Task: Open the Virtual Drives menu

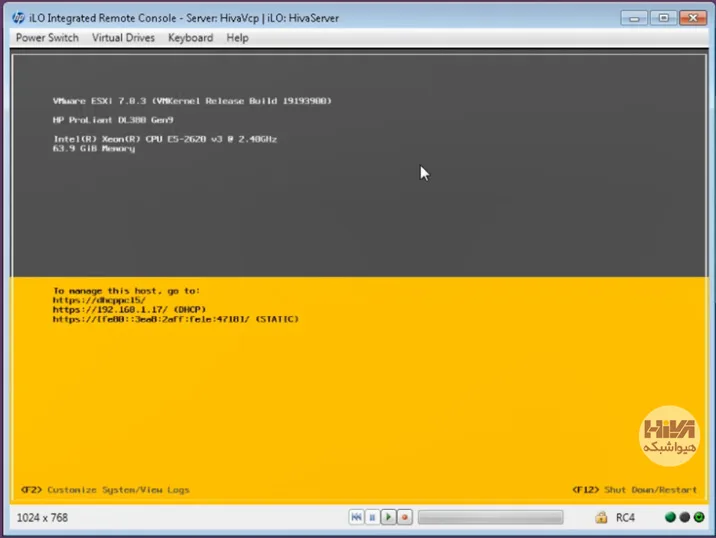Action: (123, 38)
